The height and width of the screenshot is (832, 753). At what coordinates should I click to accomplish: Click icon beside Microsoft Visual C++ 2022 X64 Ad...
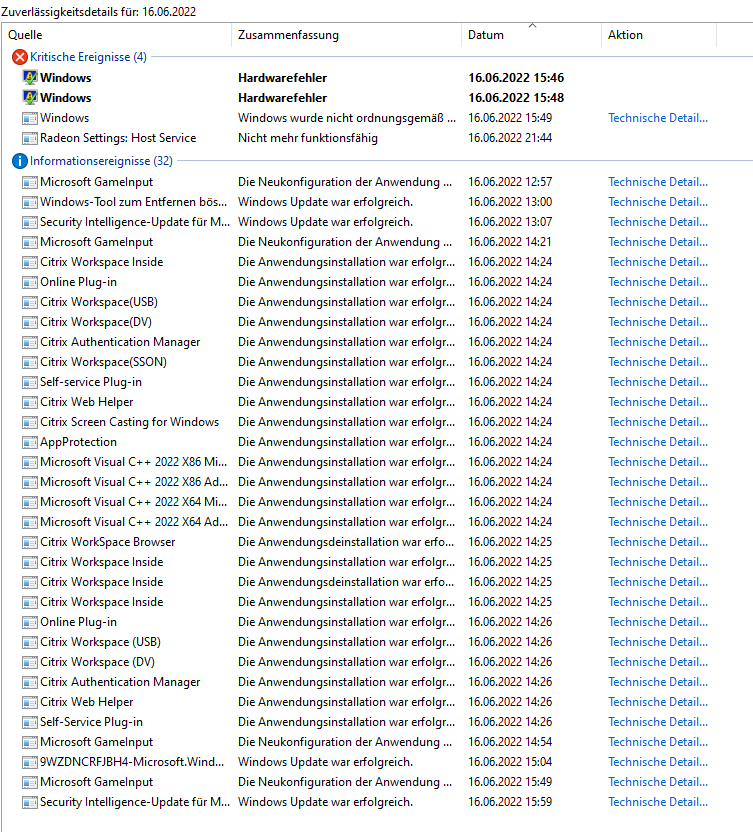pos(30,523)
